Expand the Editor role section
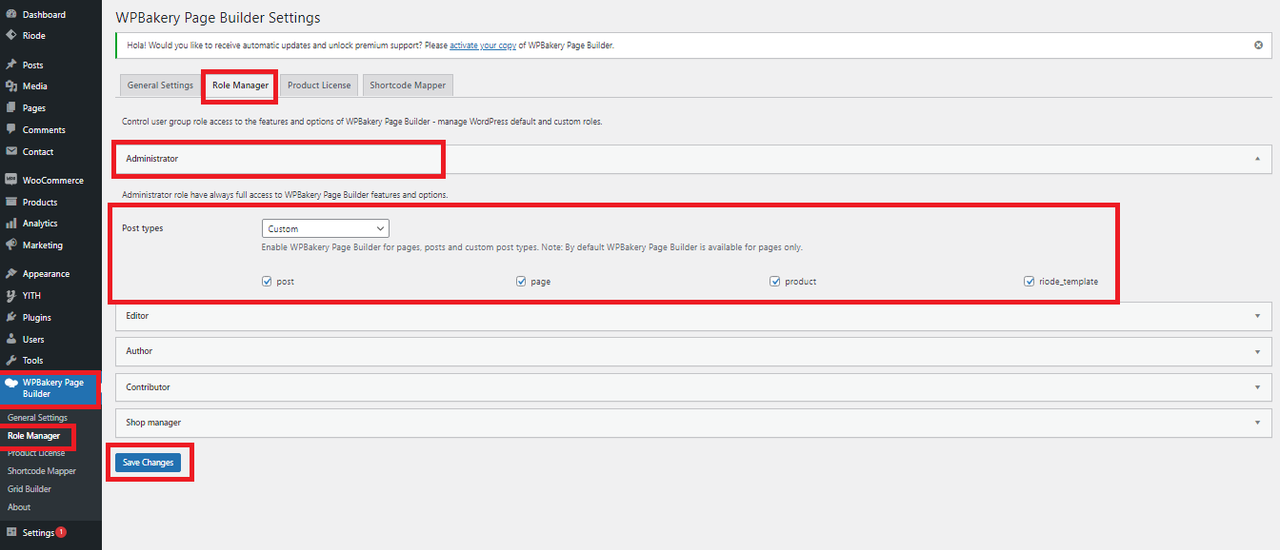 (693, 316)
